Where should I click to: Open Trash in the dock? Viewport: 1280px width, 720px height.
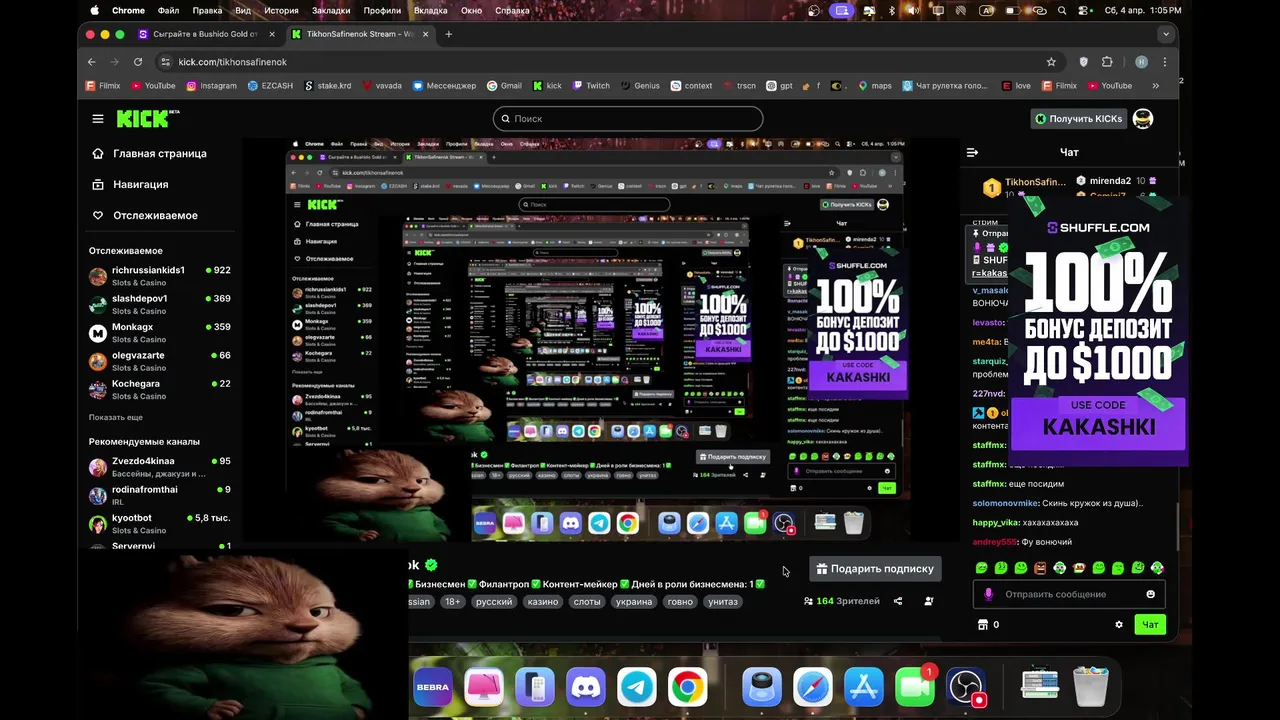(1090, 687)
